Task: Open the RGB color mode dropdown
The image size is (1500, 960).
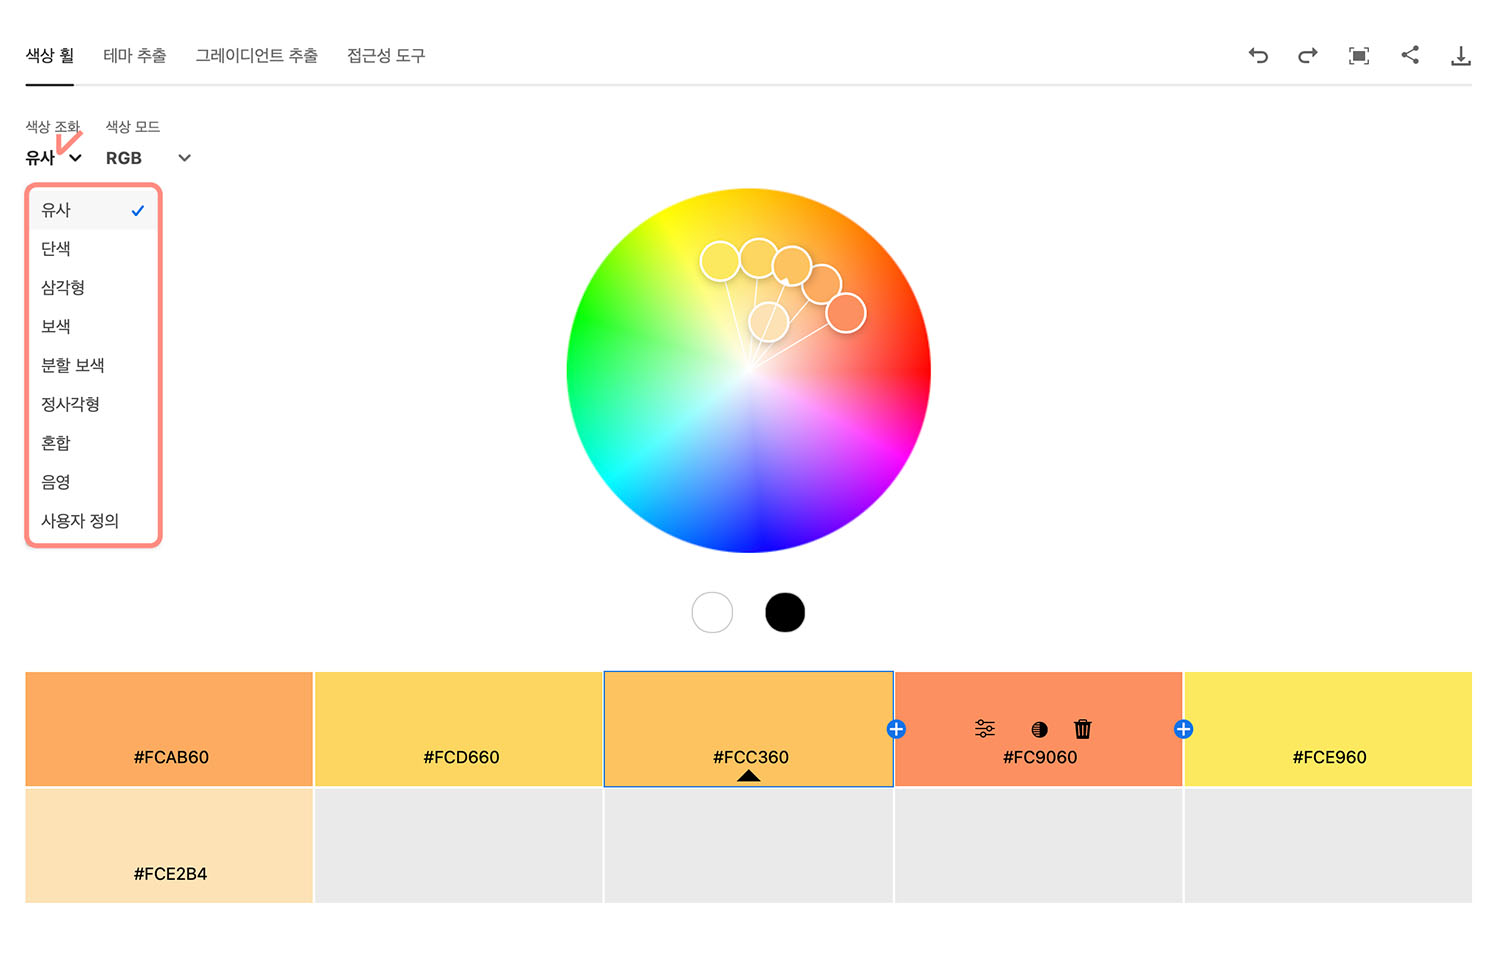Action: click(148, 158)
